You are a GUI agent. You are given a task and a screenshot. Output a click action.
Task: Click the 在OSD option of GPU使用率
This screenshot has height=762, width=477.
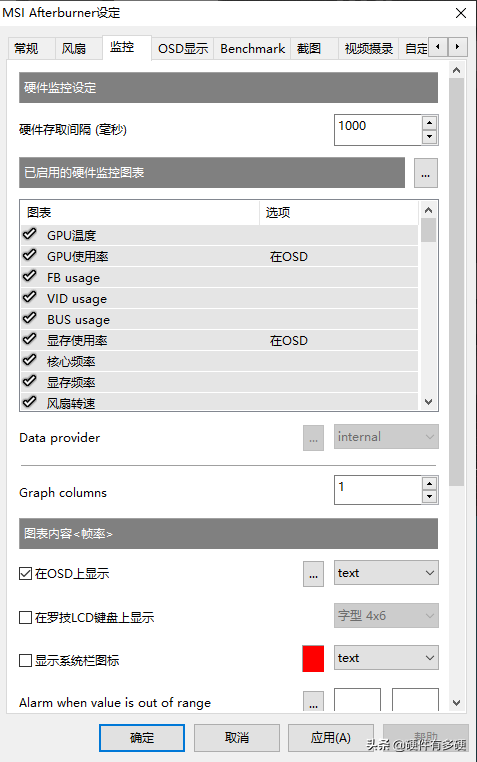coord(289,257)
